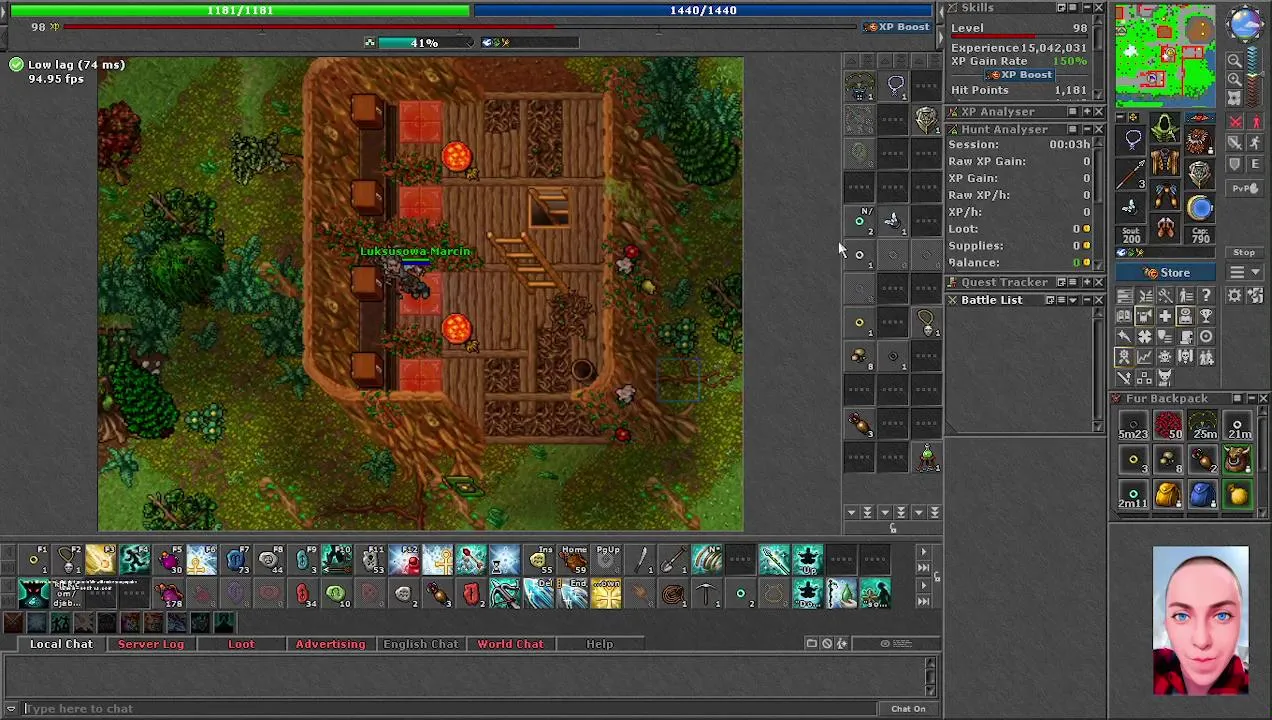
Task: Toggle expert mode E button
Action: coord(1256,163)
